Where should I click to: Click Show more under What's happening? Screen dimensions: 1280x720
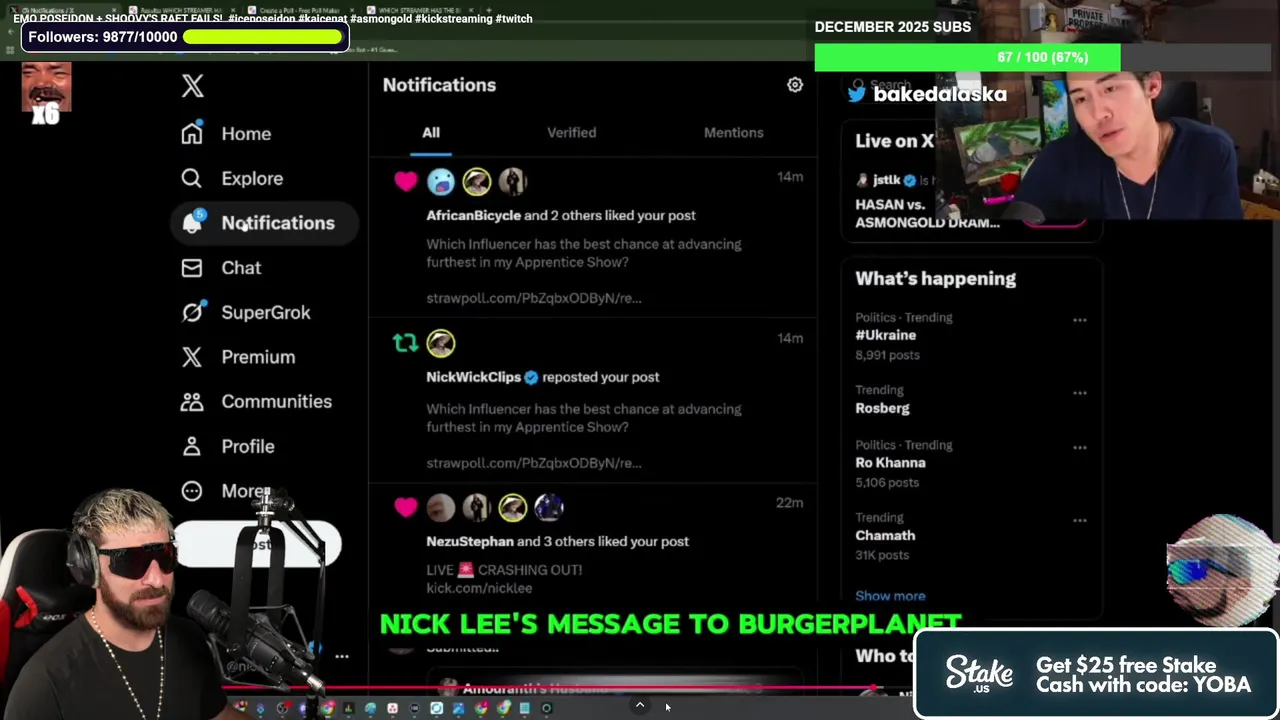[890, 596]
